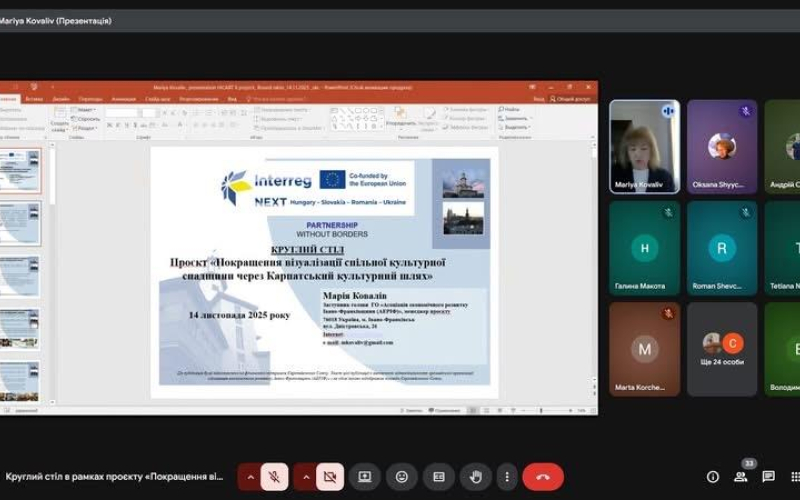Open the Выделить select dropdown
Viewport: 800px width, 500px height.
pos(514,127)
